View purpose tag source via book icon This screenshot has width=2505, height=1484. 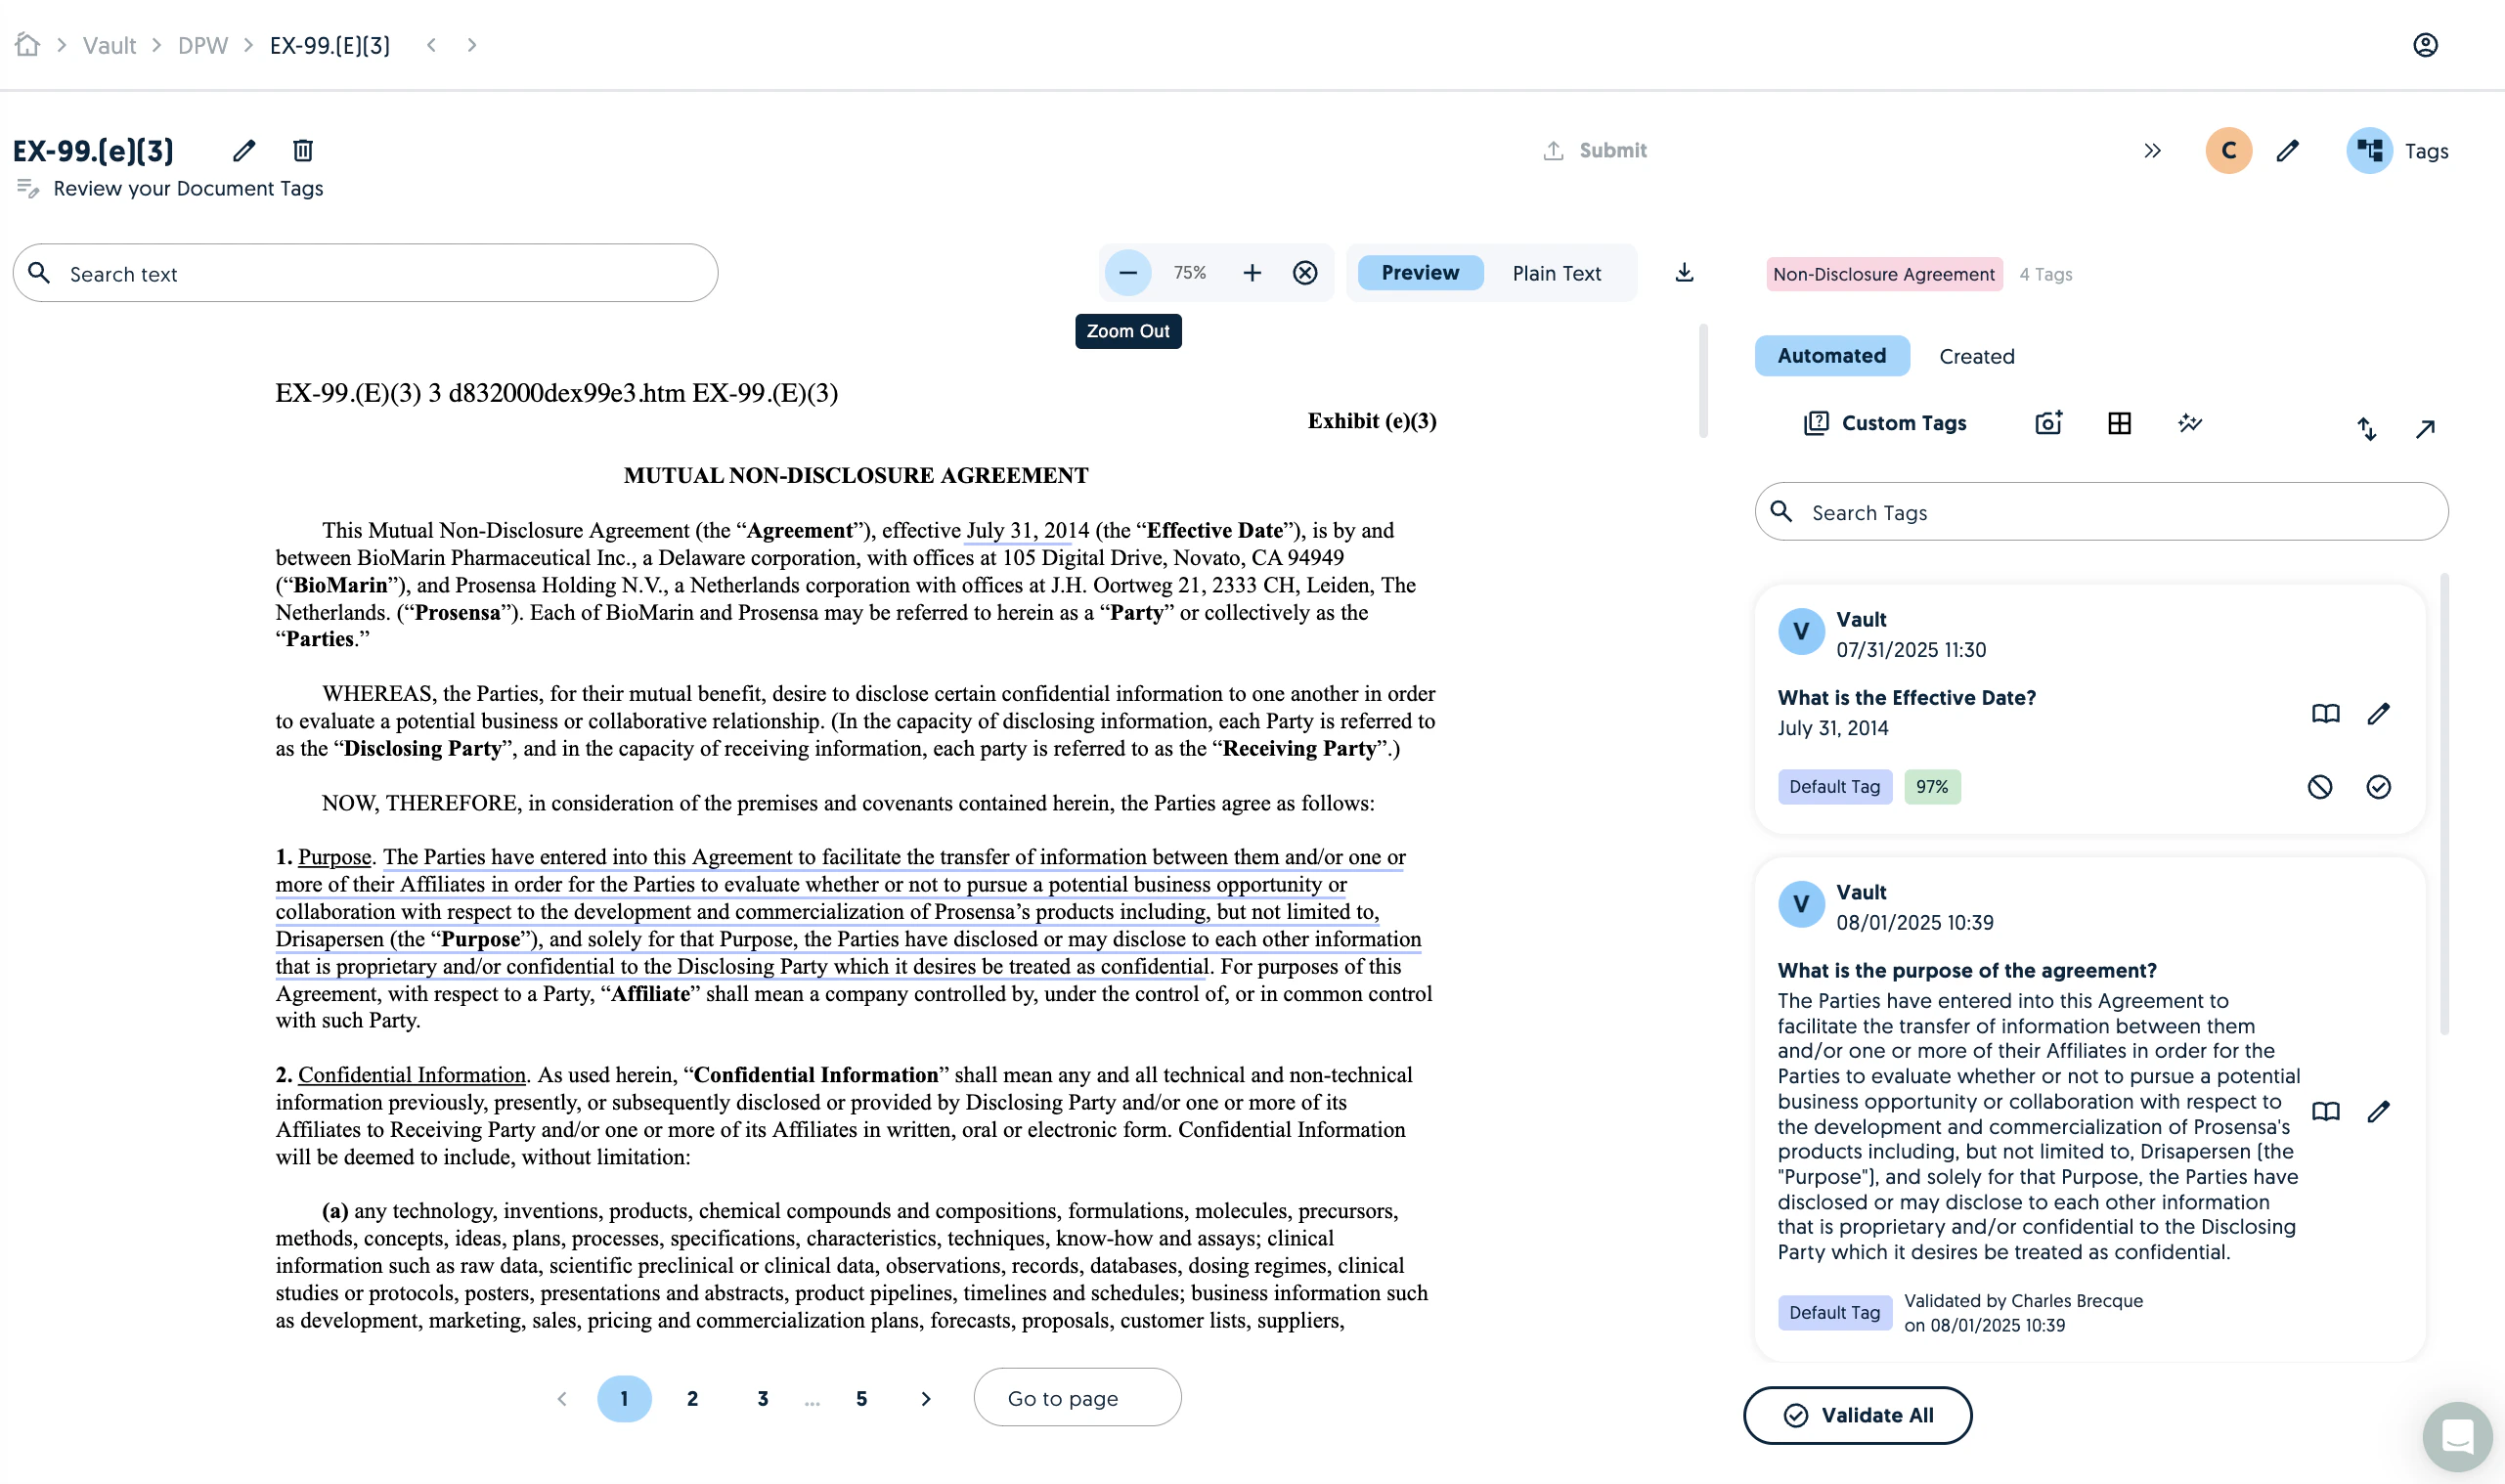(2326, 1111)
